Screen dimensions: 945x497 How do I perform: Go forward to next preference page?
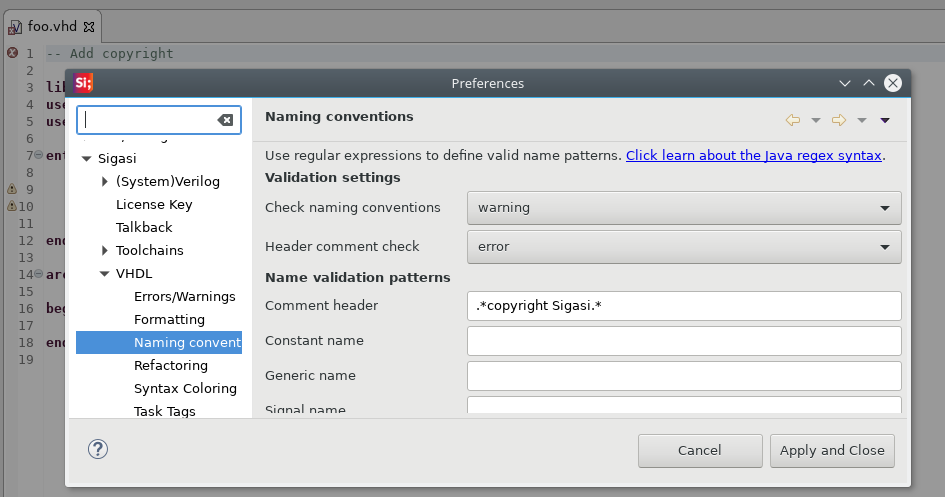pos(839,120)
